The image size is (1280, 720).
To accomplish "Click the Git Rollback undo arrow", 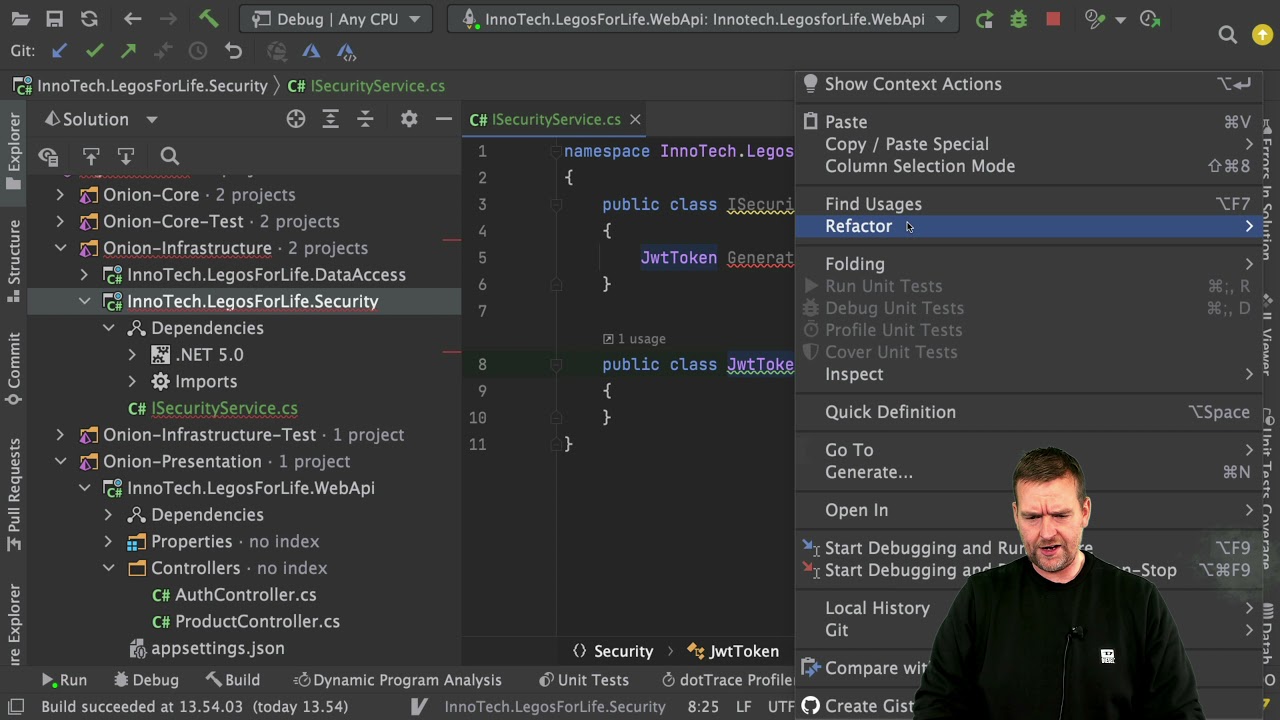I will [233, 51].
